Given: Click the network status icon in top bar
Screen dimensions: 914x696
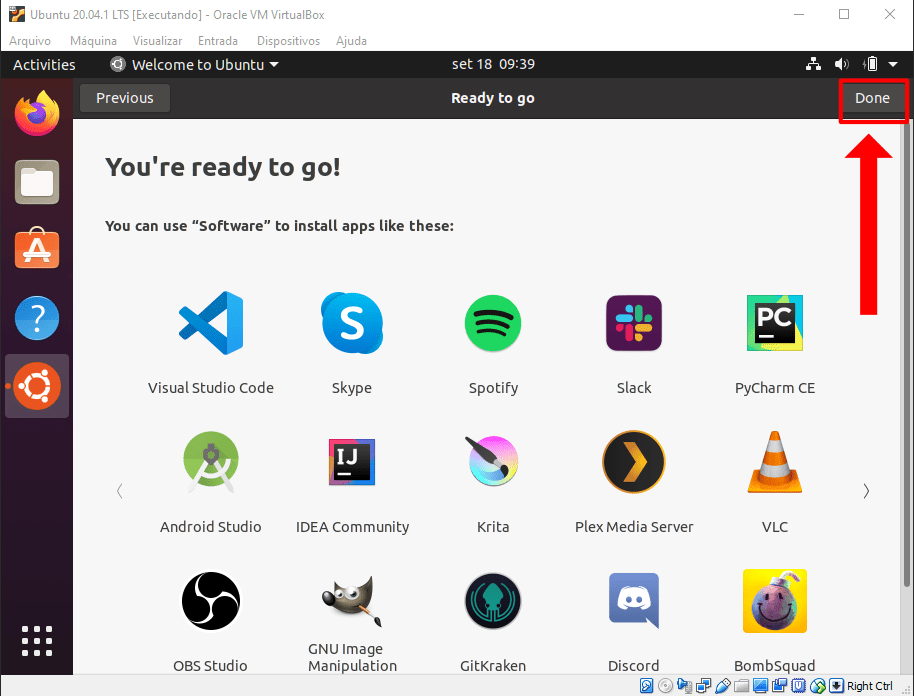Looking at the screenshot, I should 813,64.
